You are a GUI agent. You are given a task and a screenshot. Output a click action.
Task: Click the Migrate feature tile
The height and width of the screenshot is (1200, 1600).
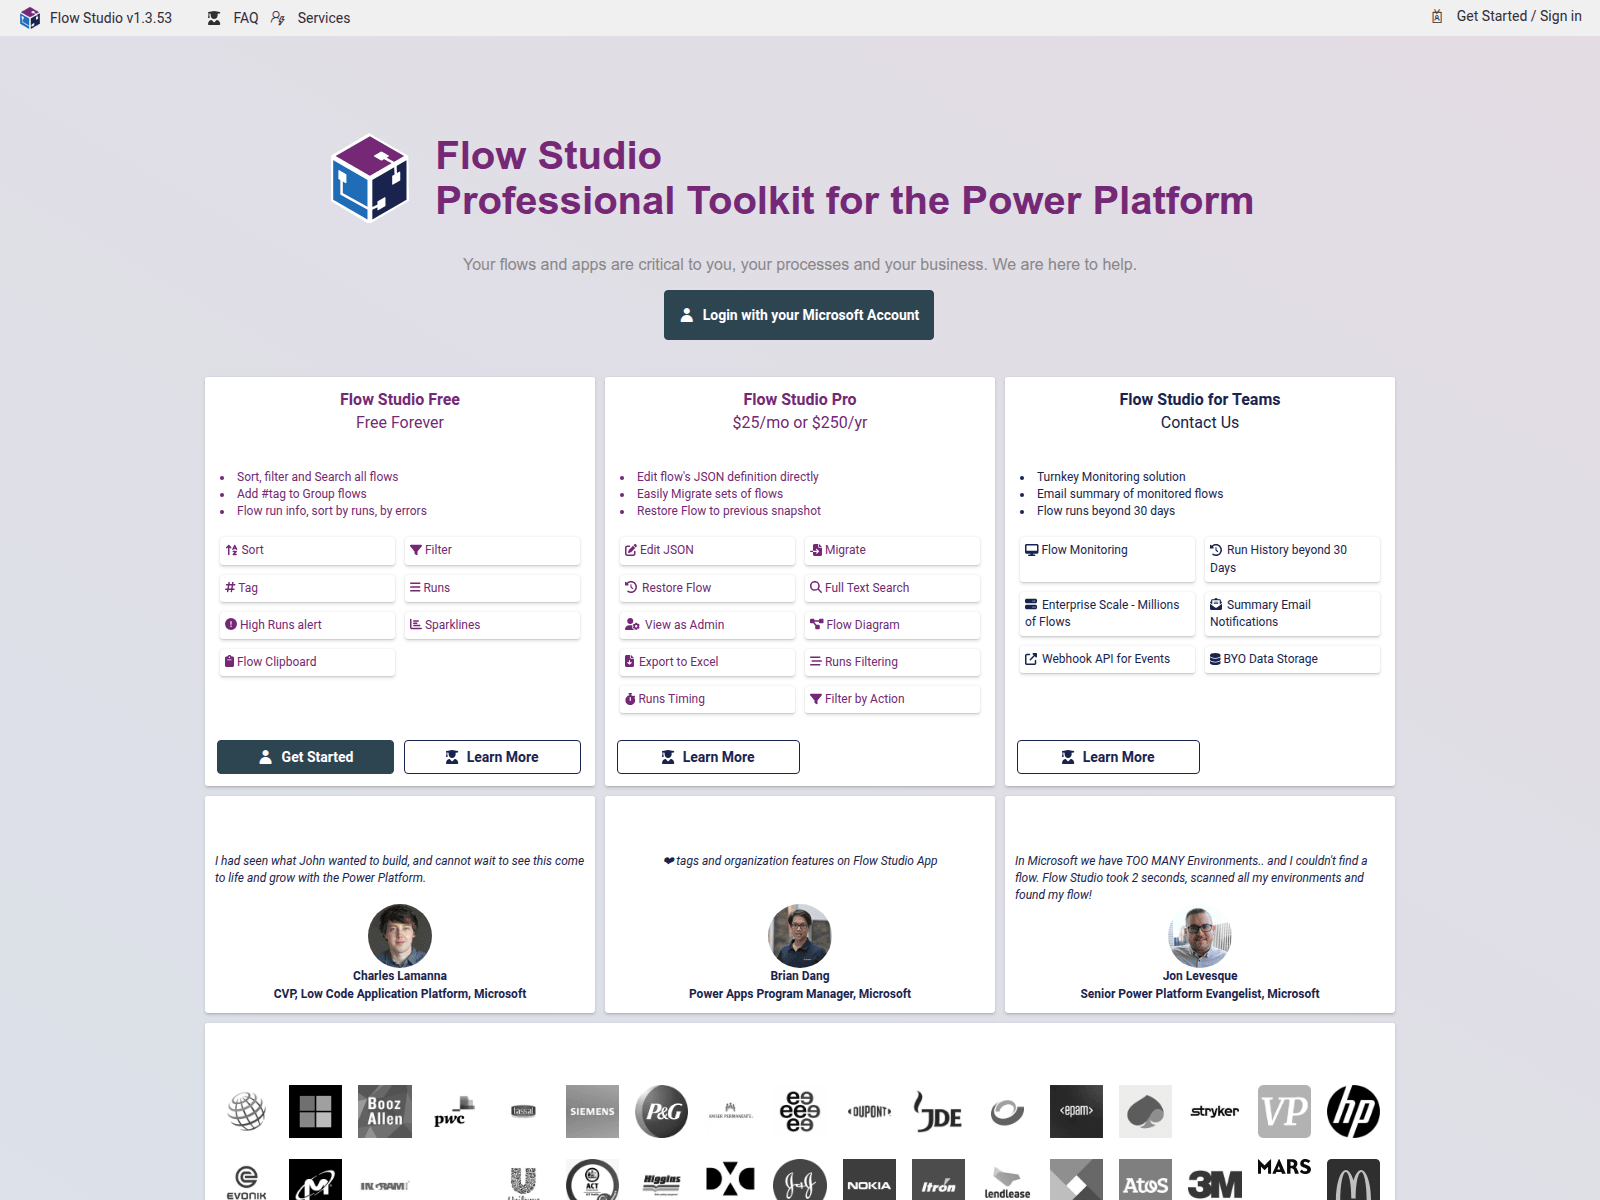click(x=892, y=550)
